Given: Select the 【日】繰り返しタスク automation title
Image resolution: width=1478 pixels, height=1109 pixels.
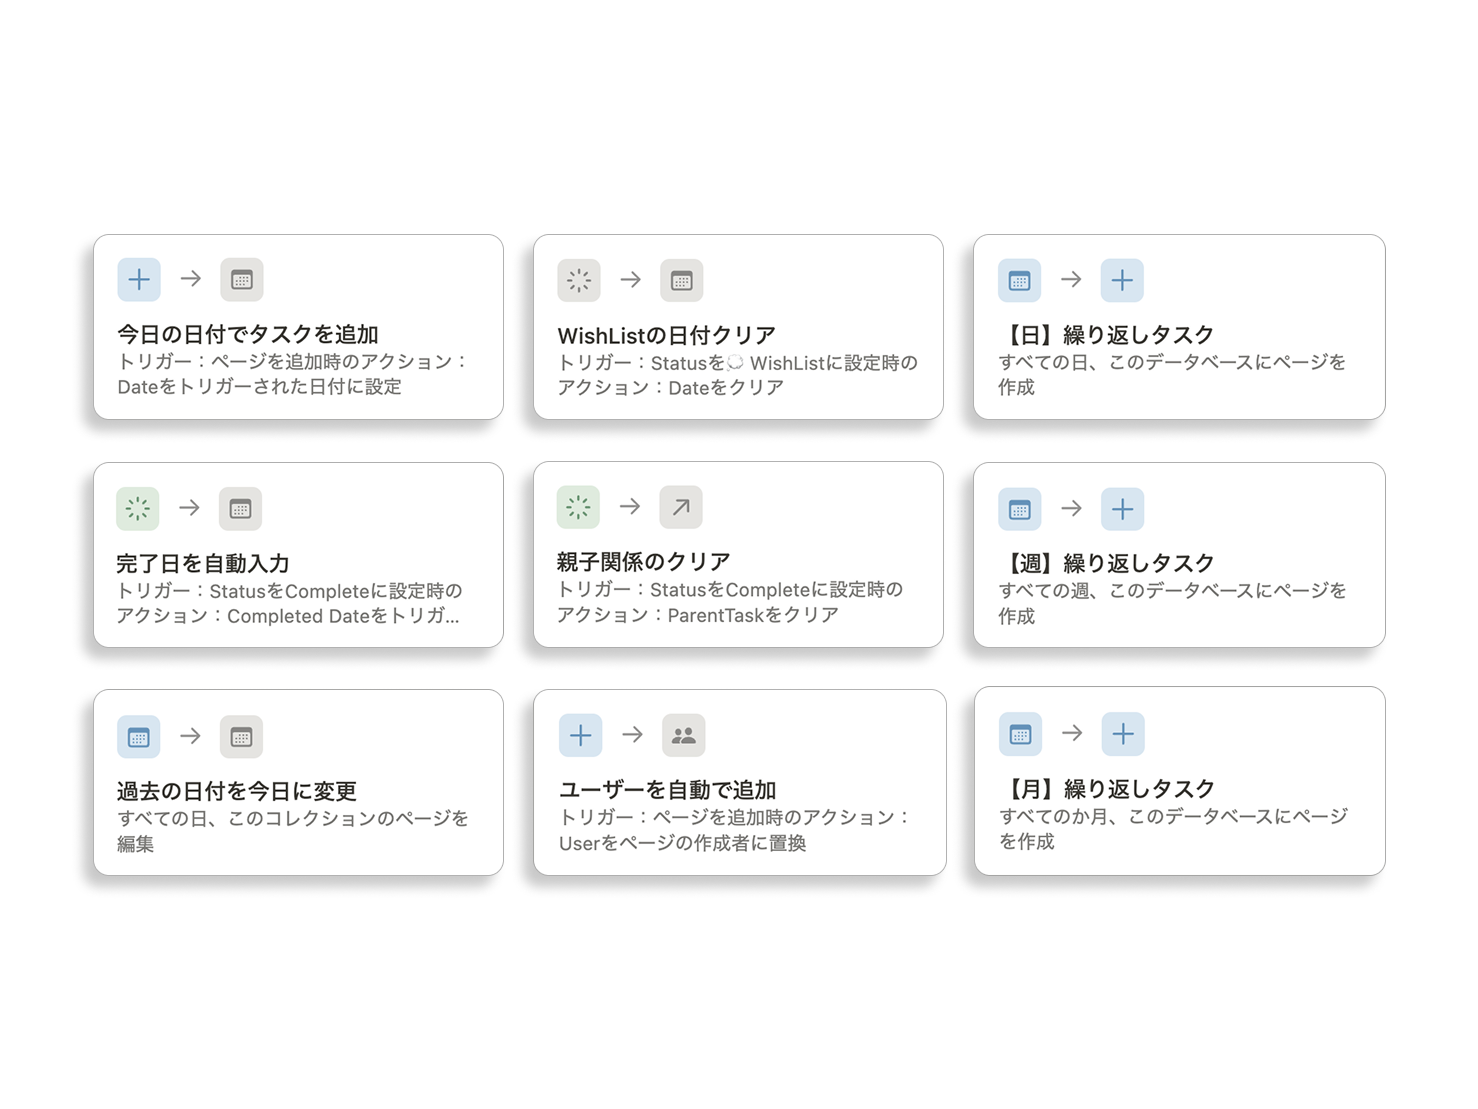Looking at the screenshot, I should [1106, 334].
